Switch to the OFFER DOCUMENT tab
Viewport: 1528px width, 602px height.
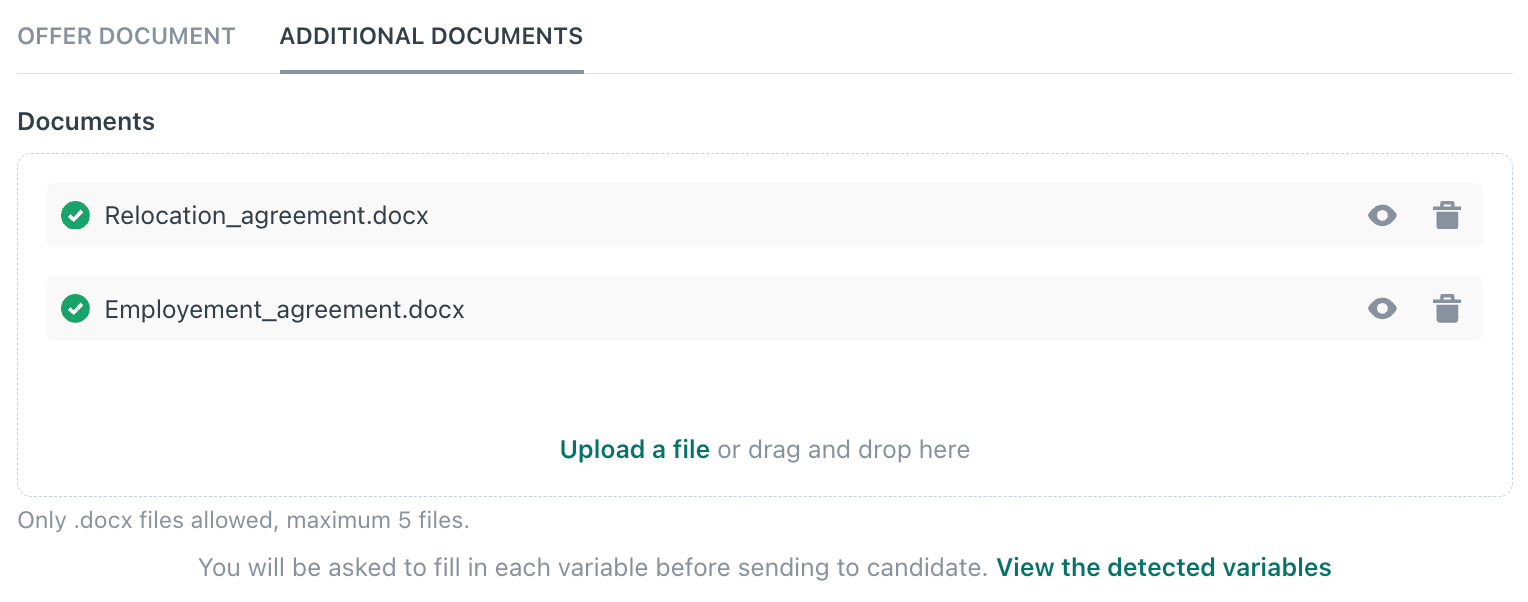(x=125, y=36)
